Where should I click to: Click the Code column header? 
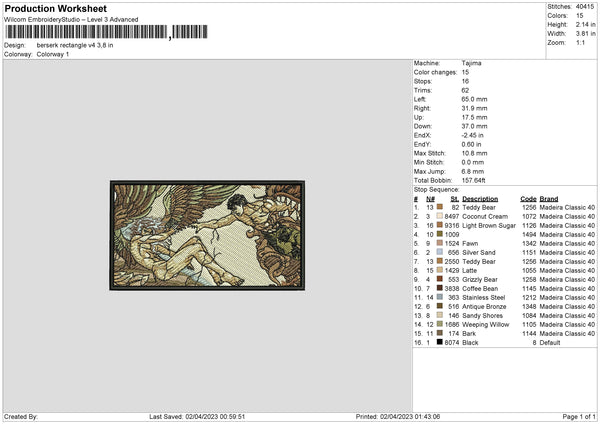click(528, 199)
